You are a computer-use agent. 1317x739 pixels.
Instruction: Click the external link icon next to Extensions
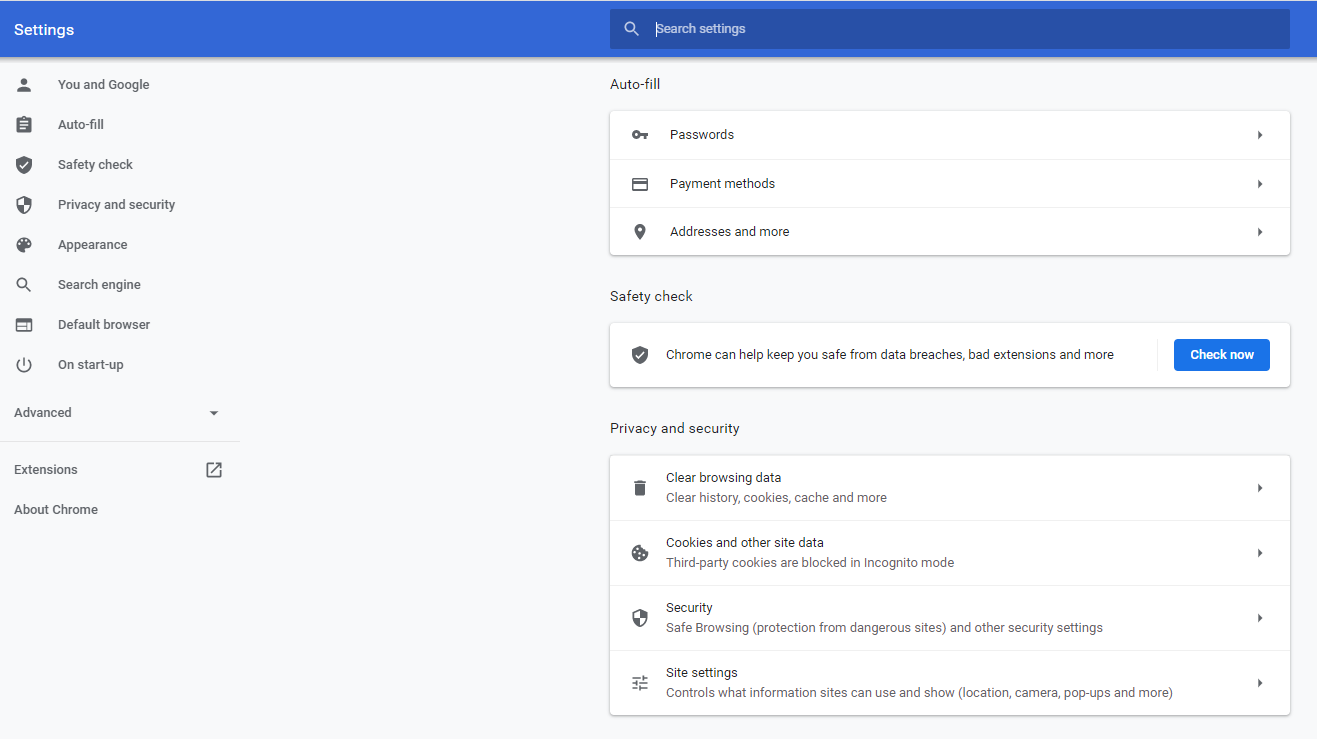tap(214, 470)
